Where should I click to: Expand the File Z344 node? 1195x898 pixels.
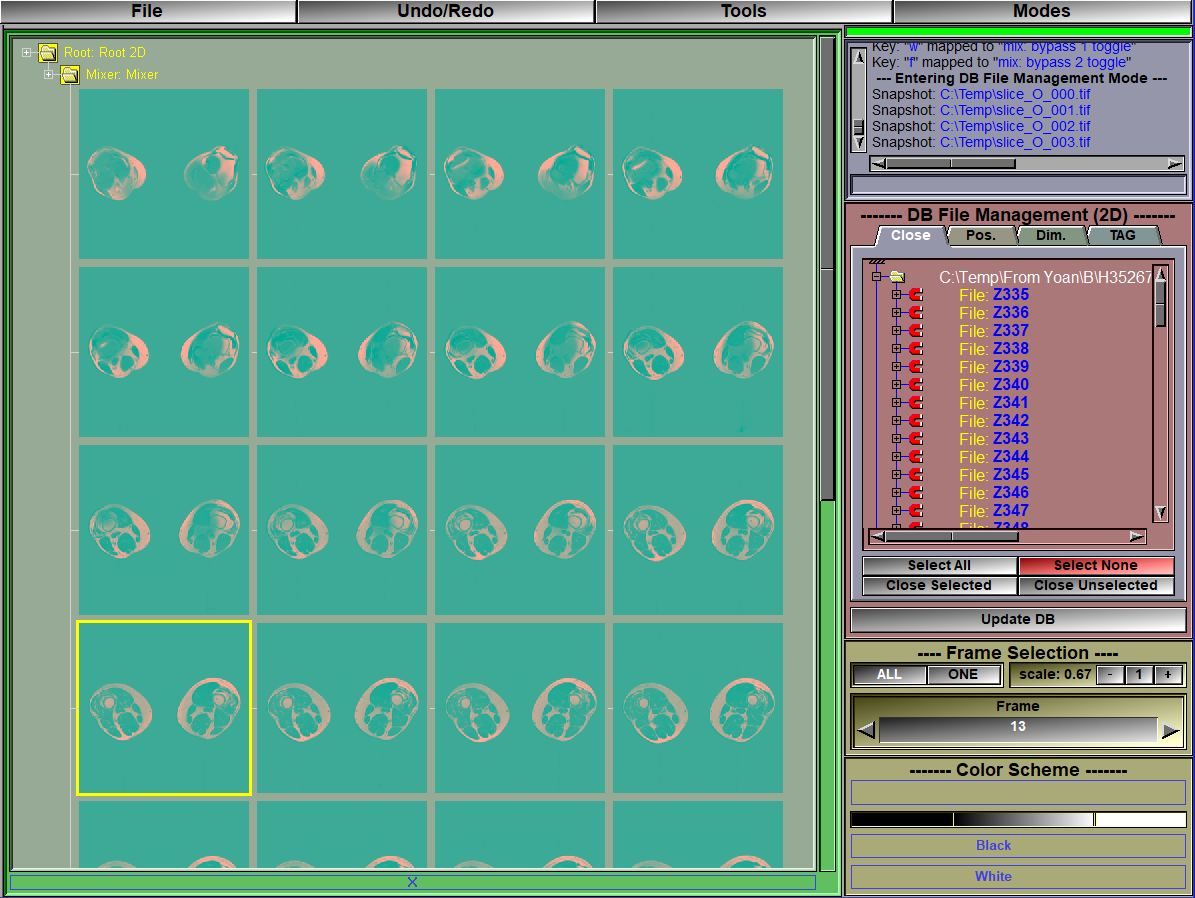(x=896, y=457)
